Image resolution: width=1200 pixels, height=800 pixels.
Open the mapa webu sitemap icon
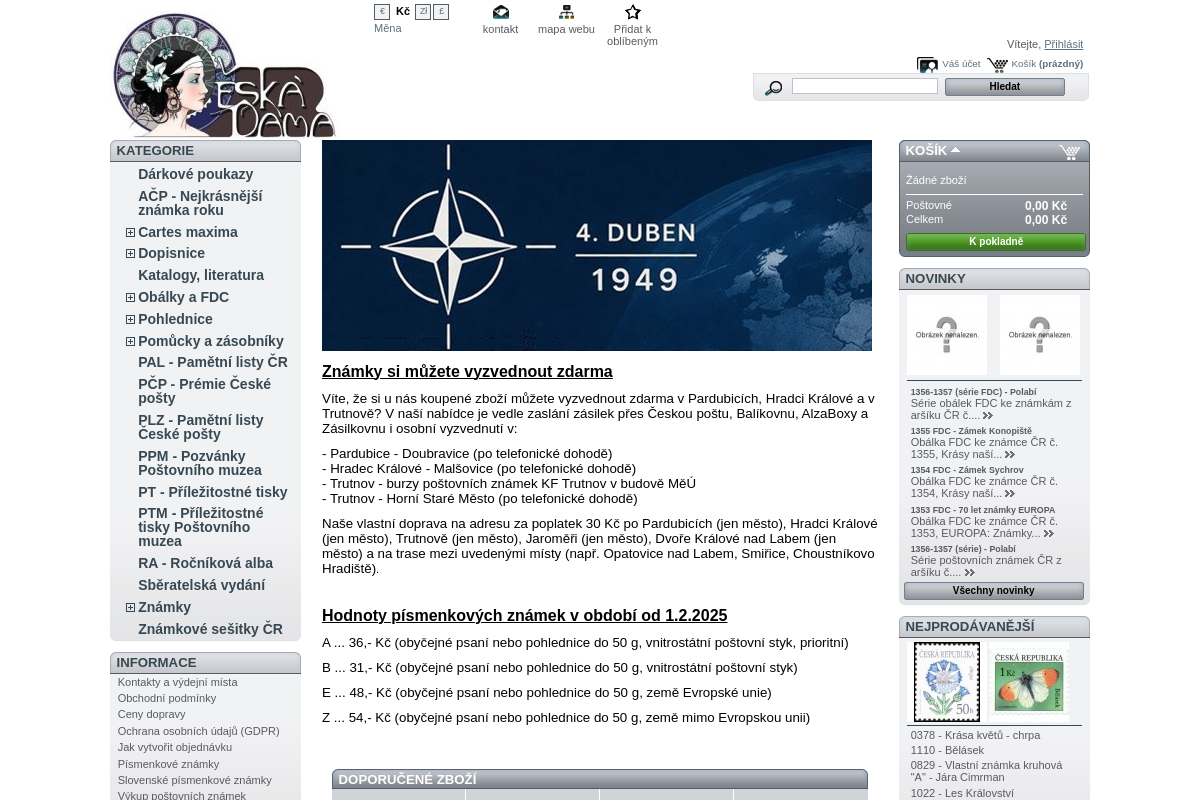click(566, 12)
